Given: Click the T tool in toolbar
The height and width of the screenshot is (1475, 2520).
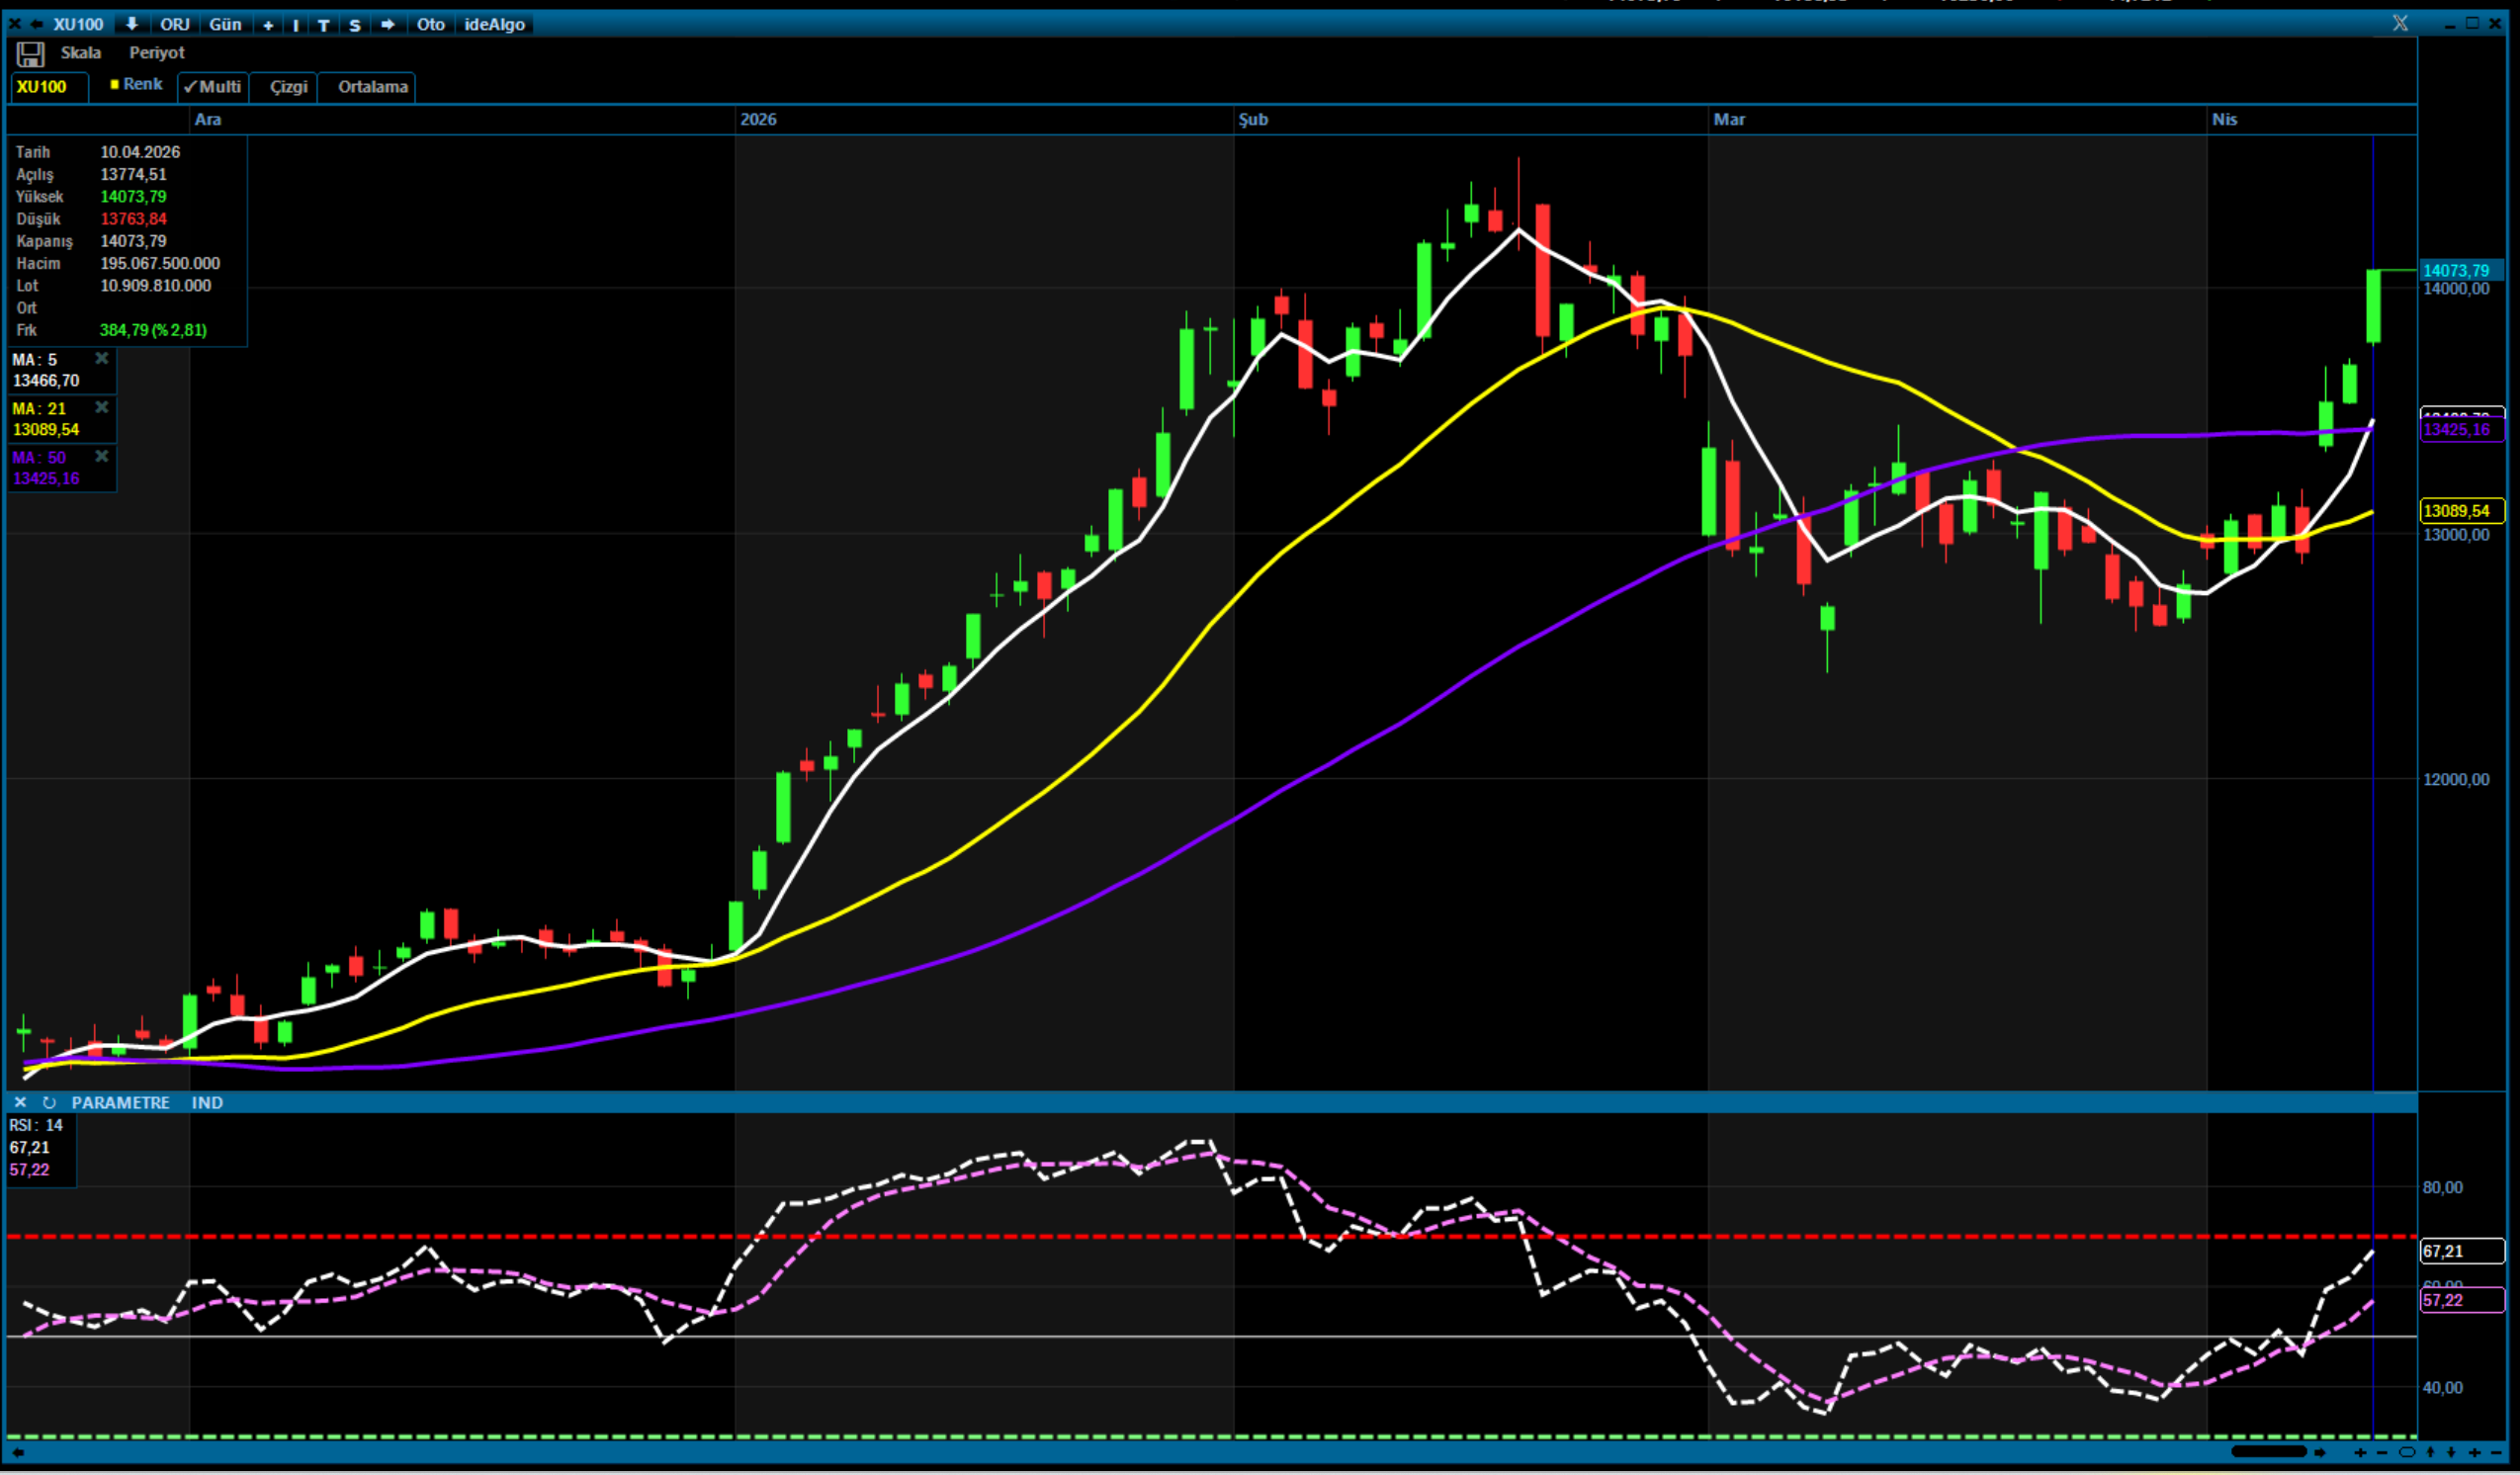Looking at the screenshot, I should click(x=323, y=25).
